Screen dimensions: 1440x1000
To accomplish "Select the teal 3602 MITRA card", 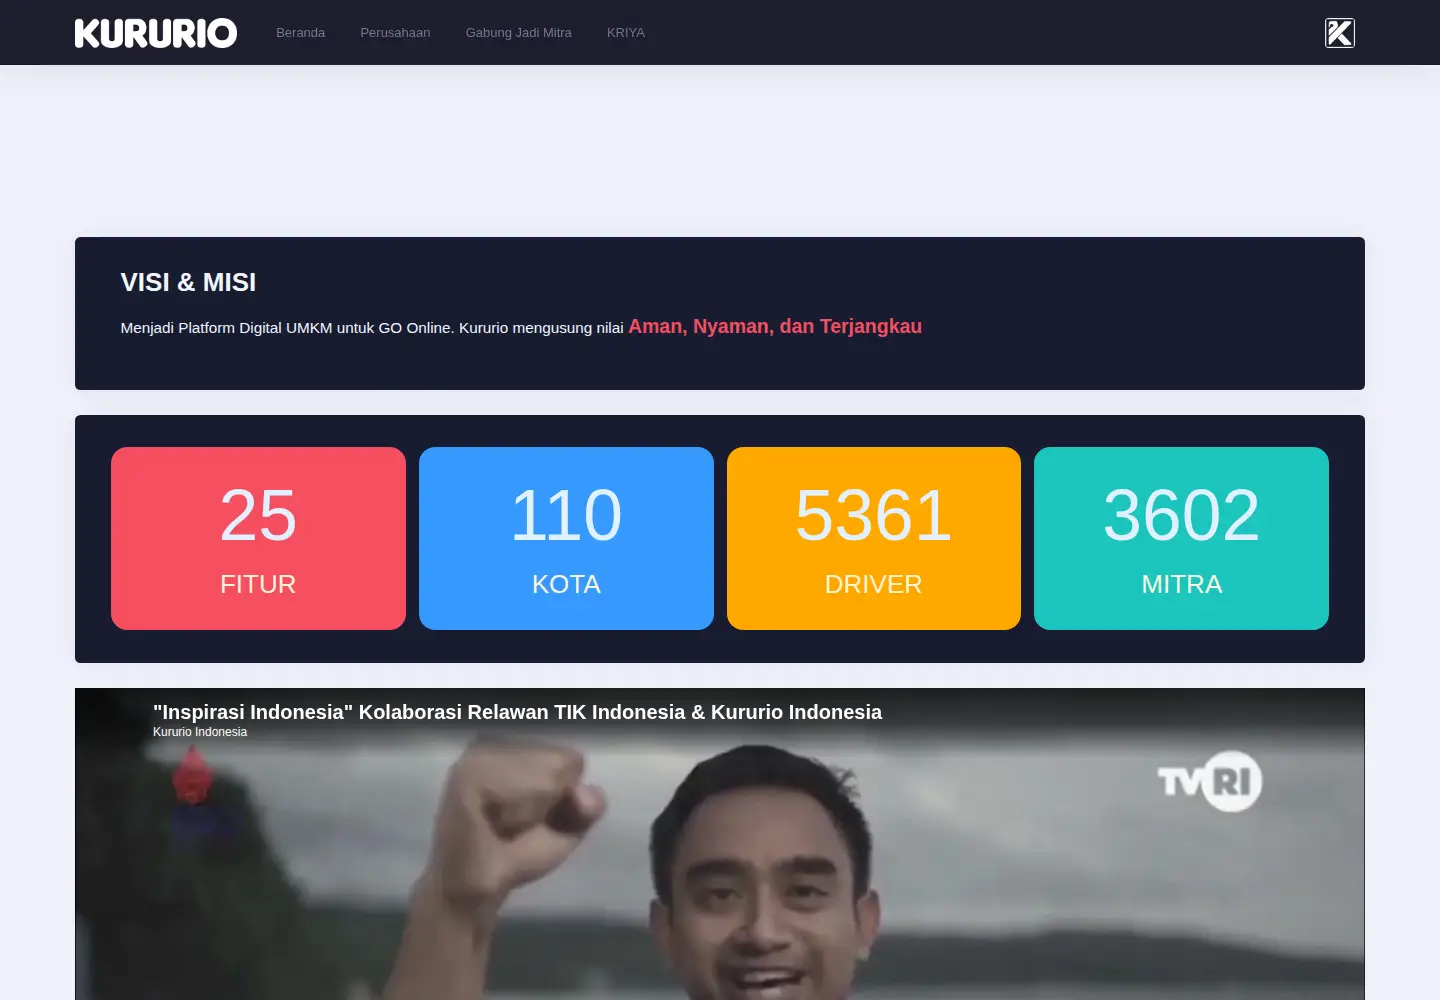I will click(x=1181, y=538).
